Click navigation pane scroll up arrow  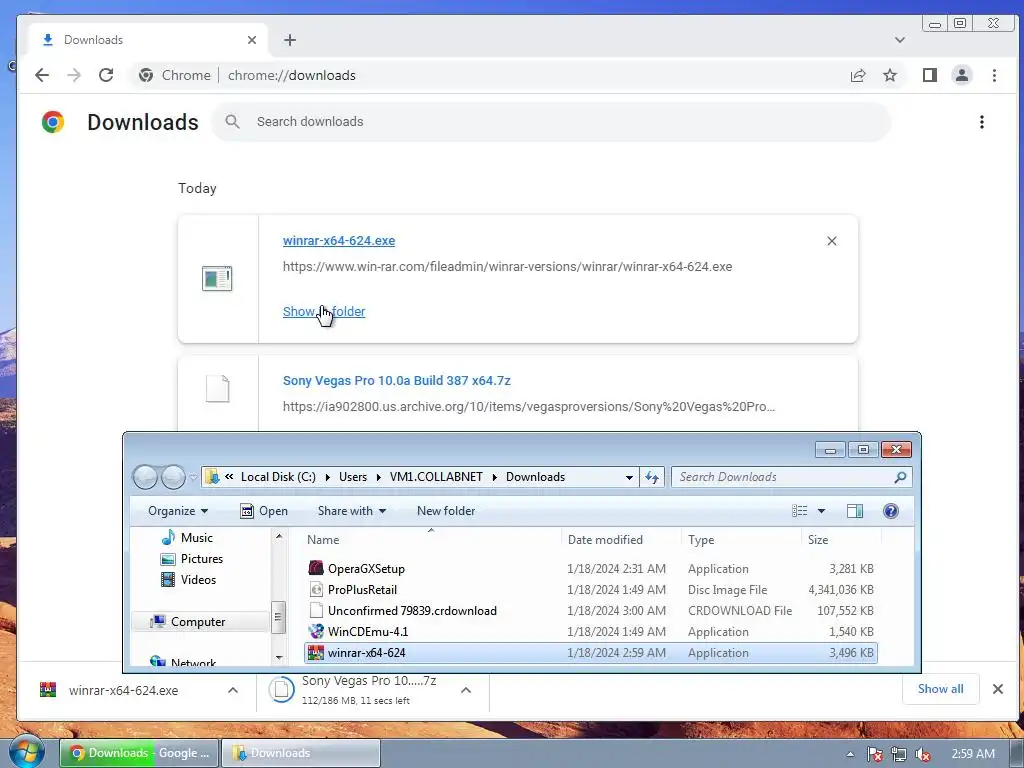click(279, 537)
